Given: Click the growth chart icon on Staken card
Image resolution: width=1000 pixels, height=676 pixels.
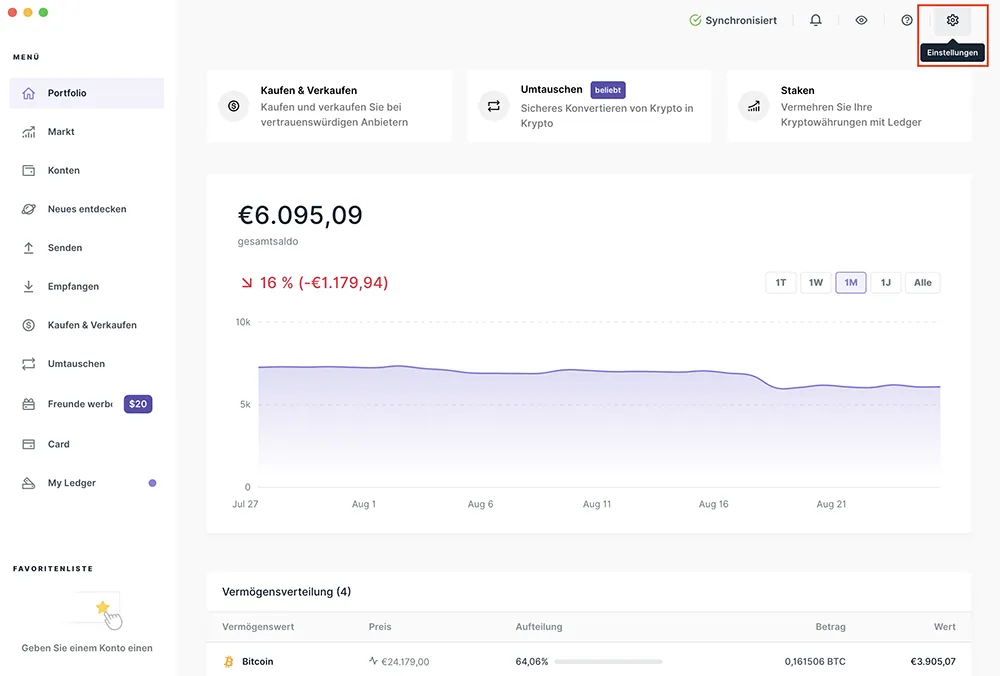Looking at the screenshot, I should pos(754,106).
